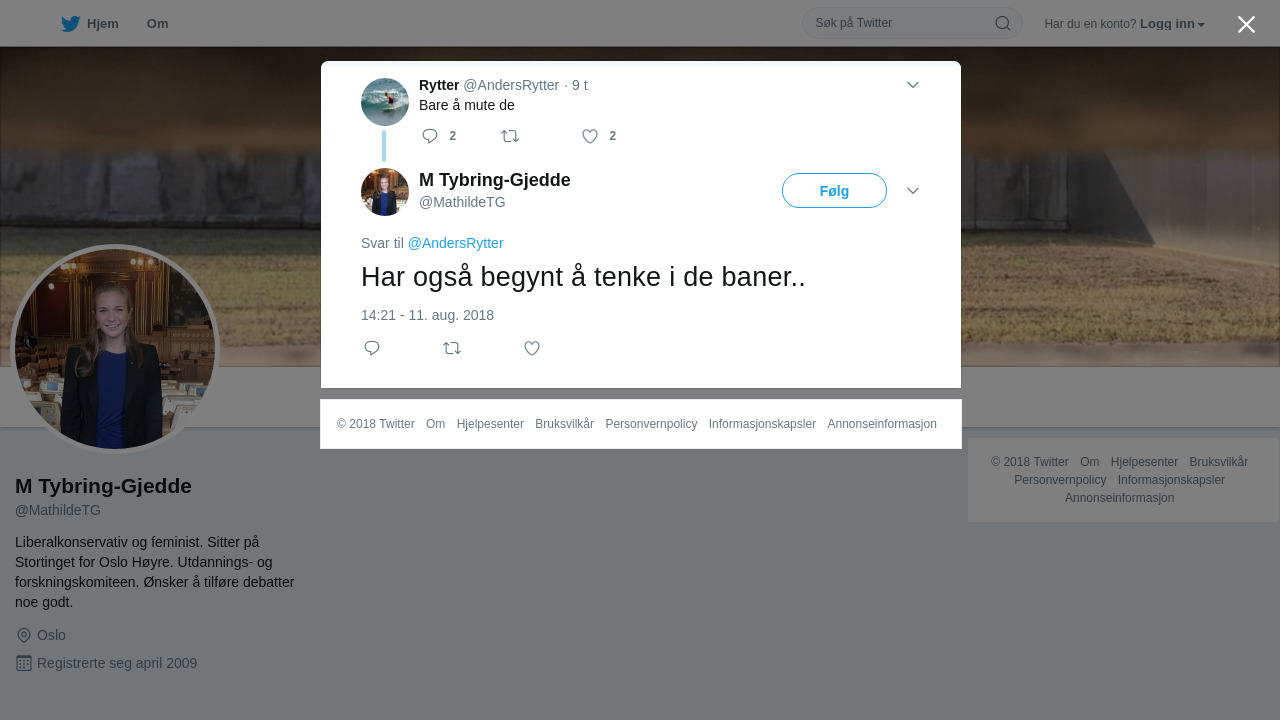Reply to Rytter's tweet
Image resolution: width=1280 pixels, height=720 pixels.
(430, 136)
